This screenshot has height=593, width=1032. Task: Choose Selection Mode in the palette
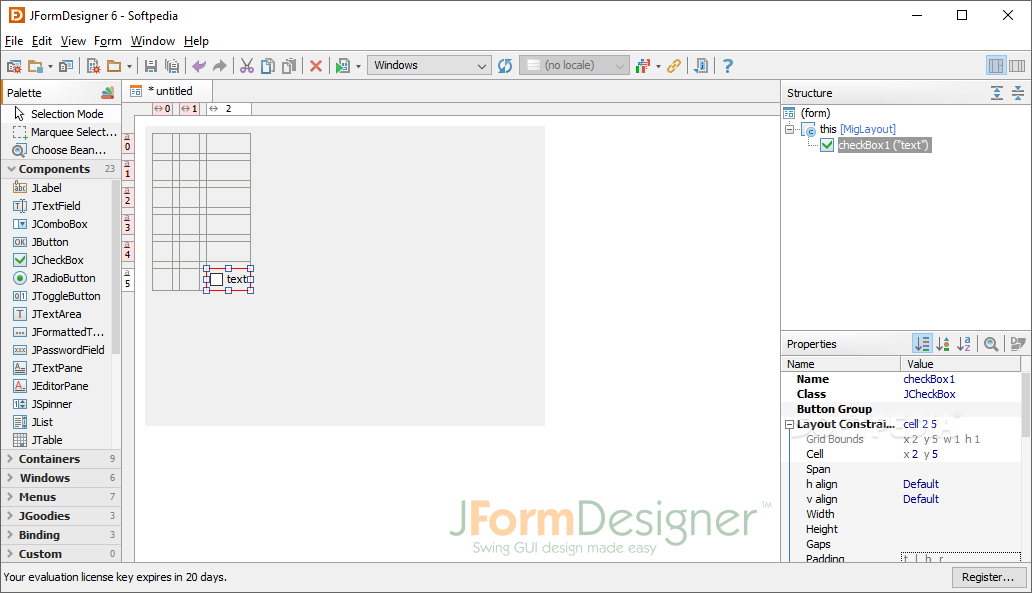66,114
